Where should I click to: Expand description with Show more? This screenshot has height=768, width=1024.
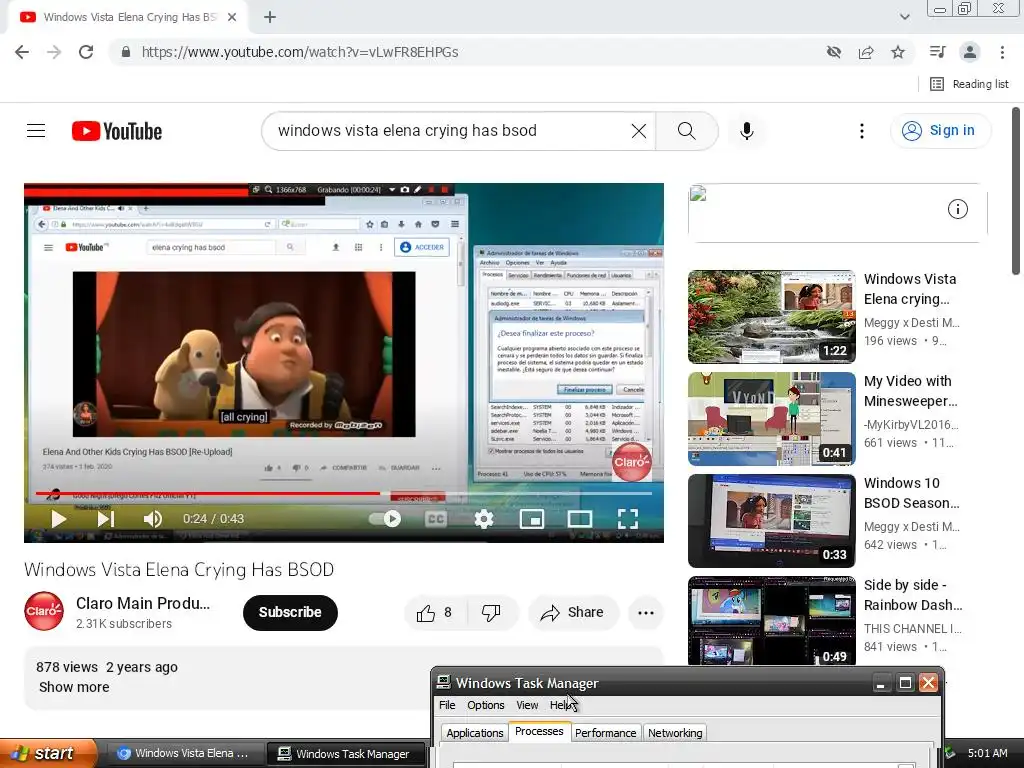[74, 687]
